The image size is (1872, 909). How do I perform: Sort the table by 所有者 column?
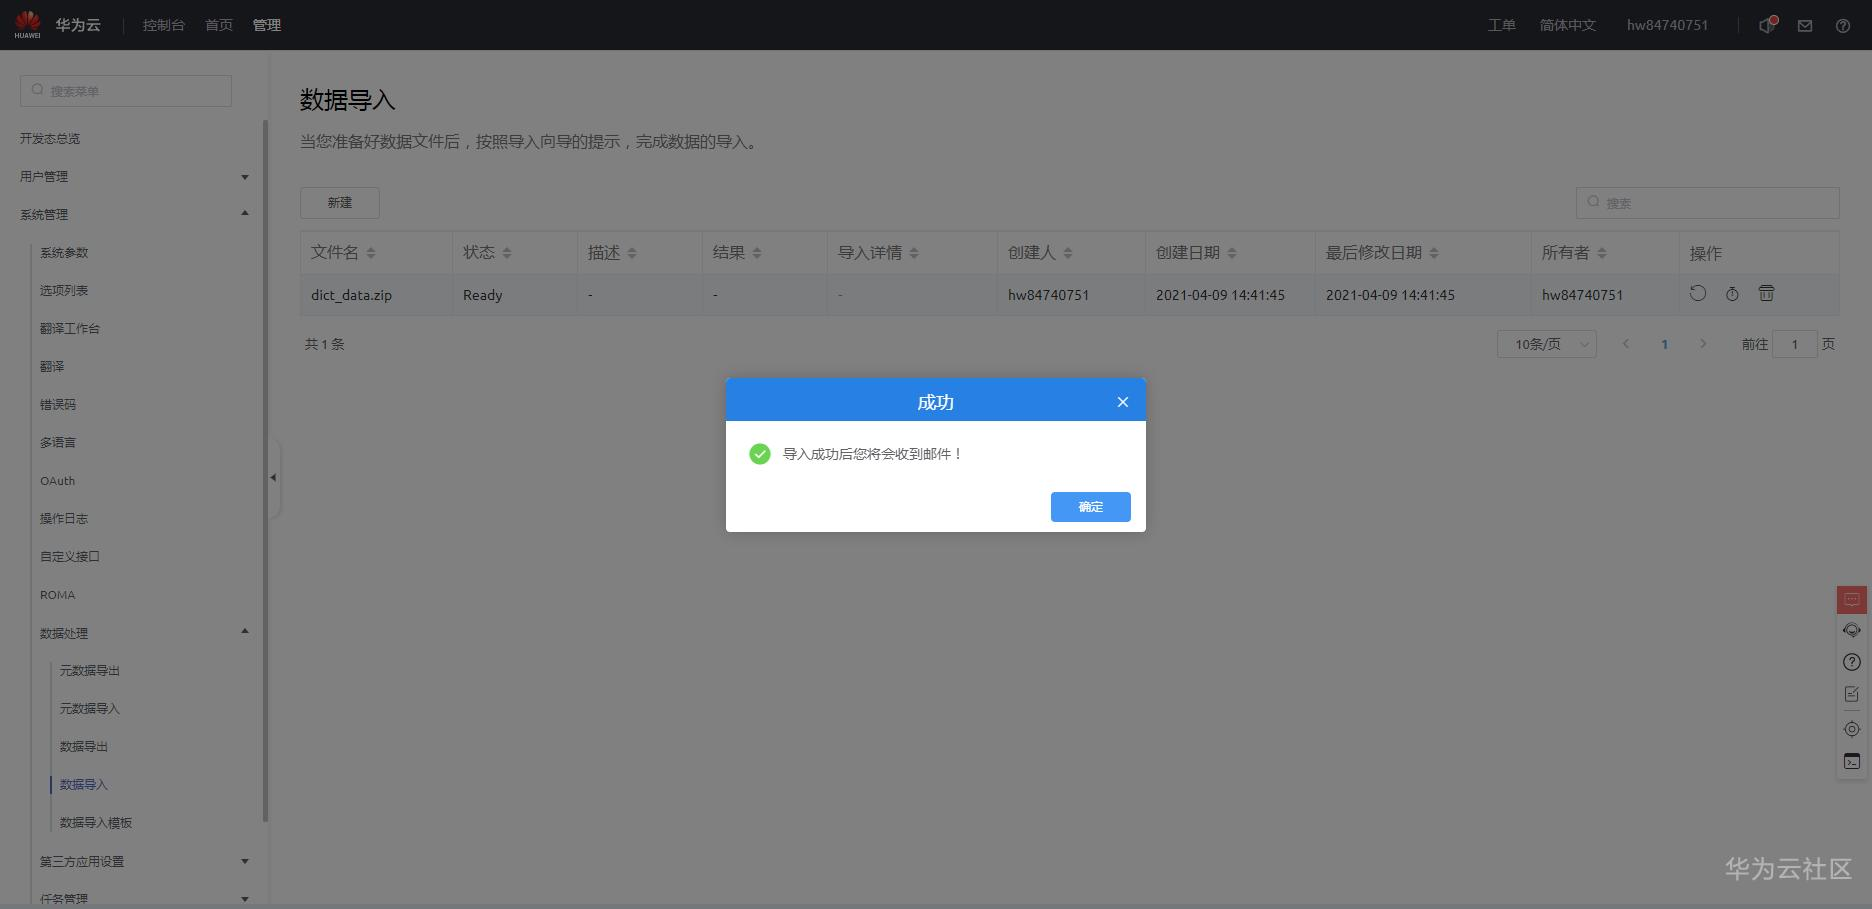[x=1602, y=253]
